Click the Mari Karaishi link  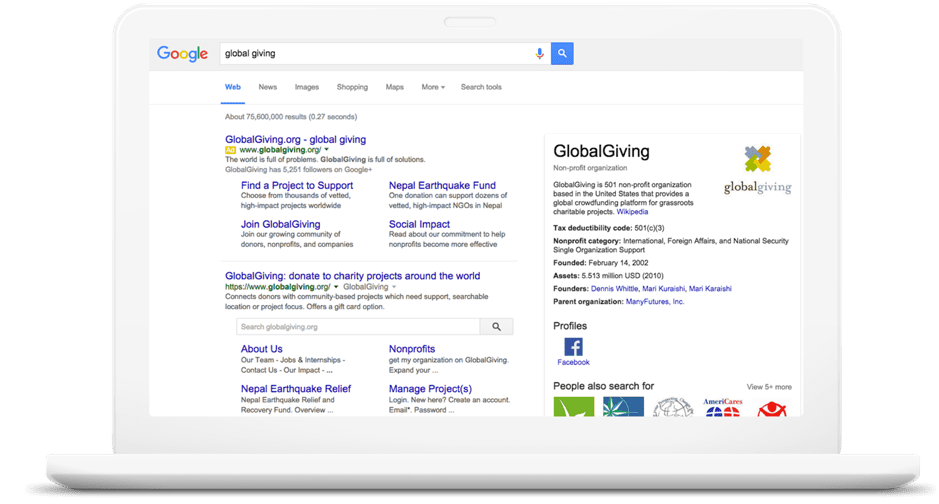pos(710,289)
